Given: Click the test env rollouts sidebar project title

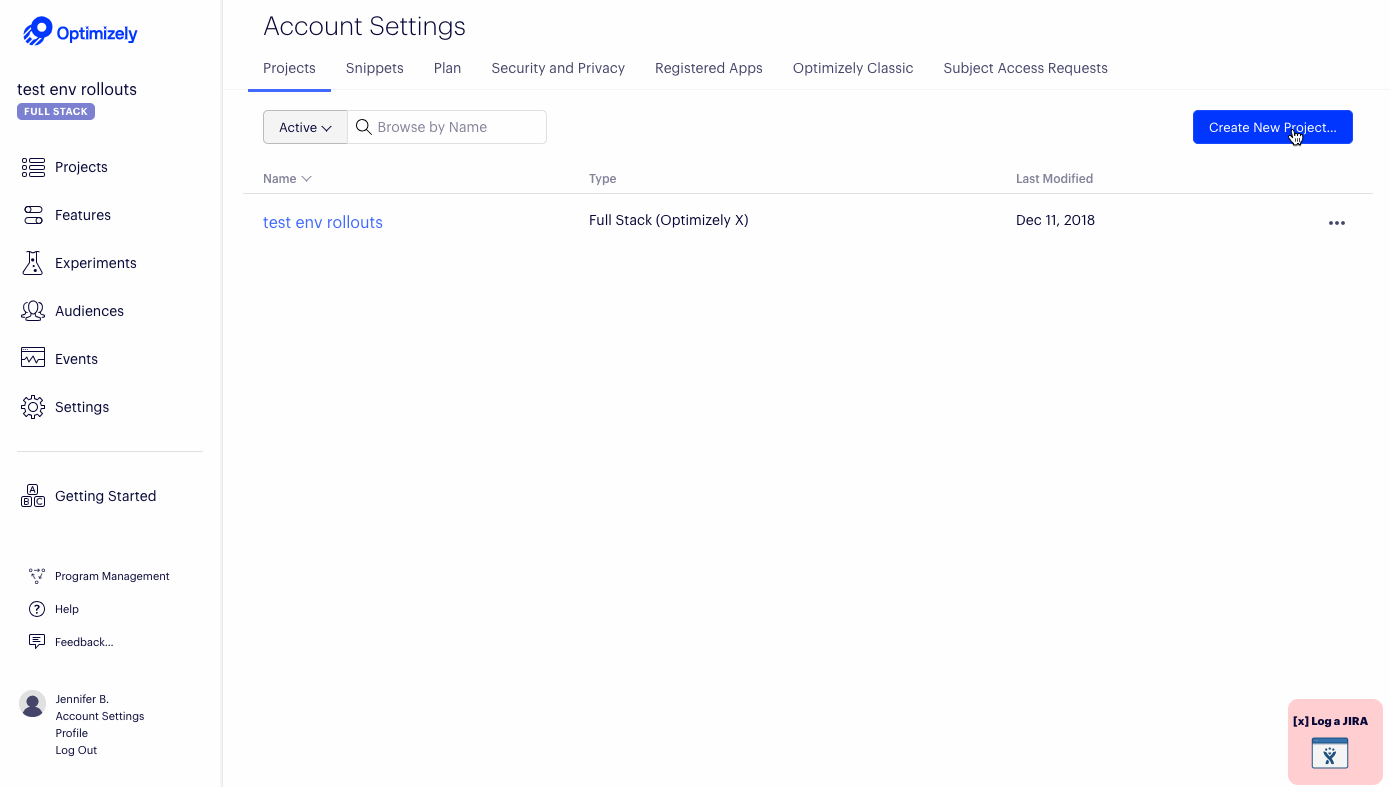Looking at the screenshot, I should [x=77, y=89].
